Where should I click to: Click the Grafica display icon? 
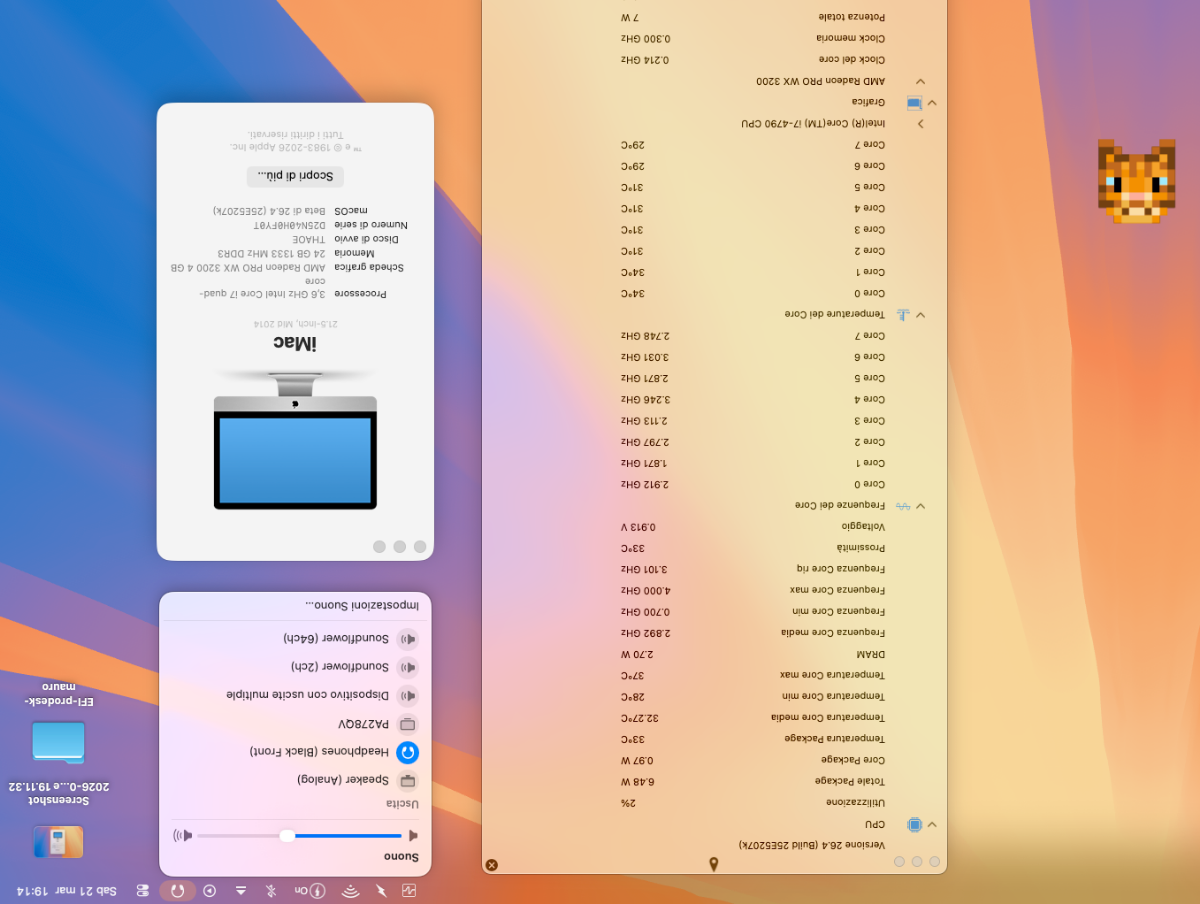[914, 102]
